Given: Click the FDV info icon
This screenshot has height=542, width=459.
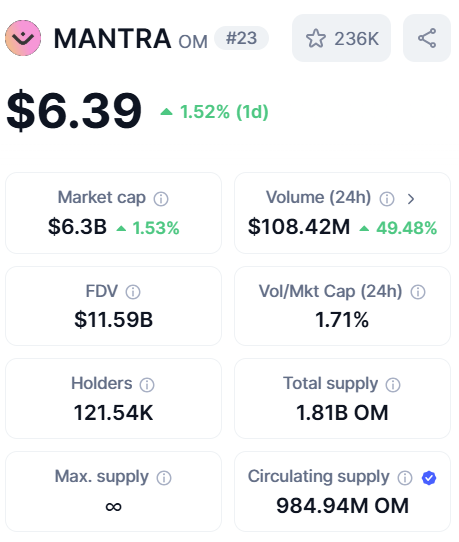Looking at the screenshot, I should (x=133, y=292).
